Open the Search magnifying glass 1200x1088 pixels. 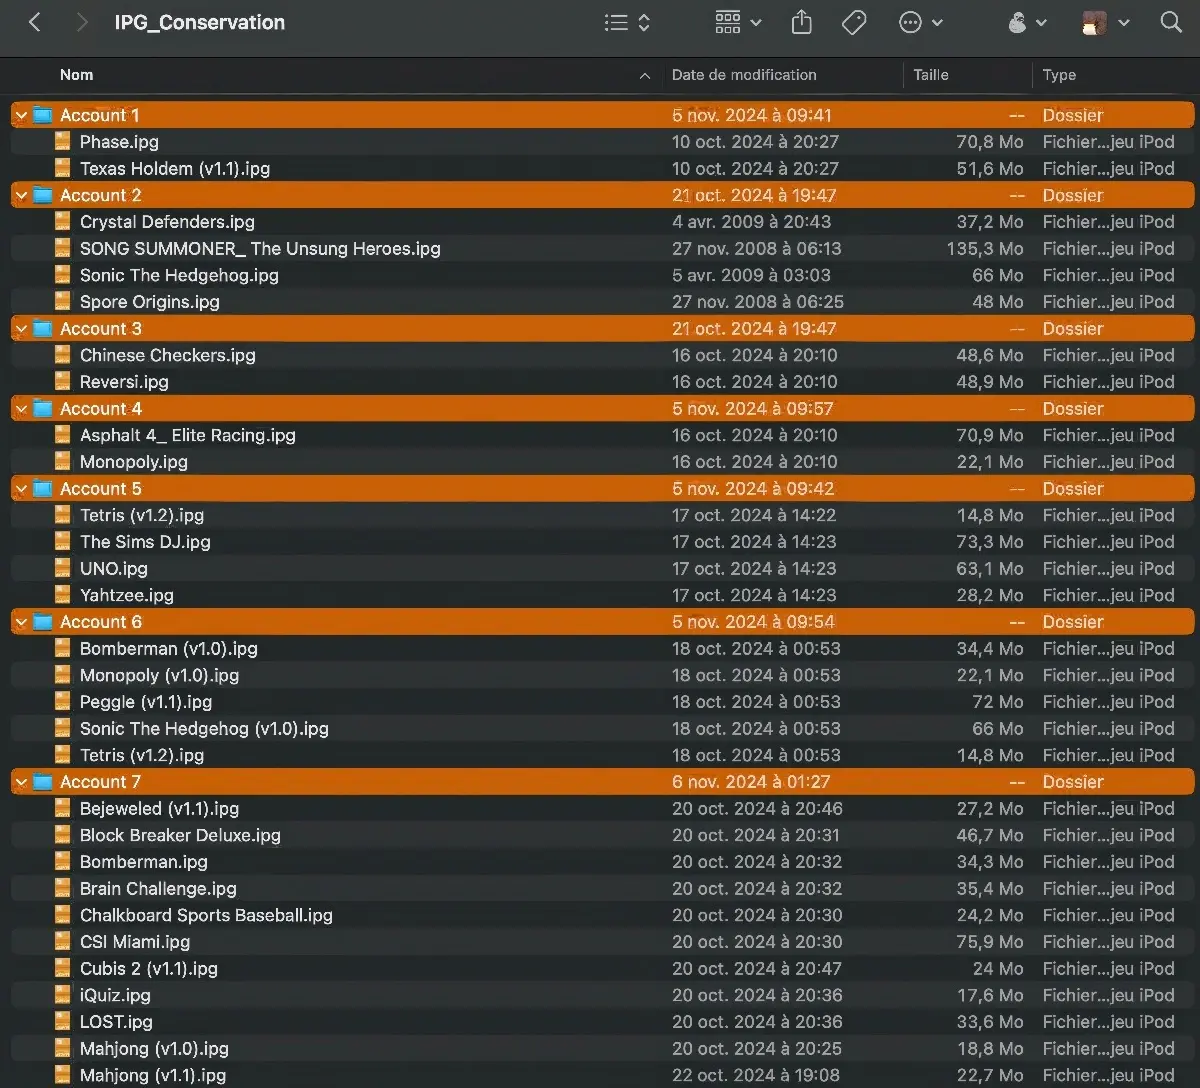1171,22
